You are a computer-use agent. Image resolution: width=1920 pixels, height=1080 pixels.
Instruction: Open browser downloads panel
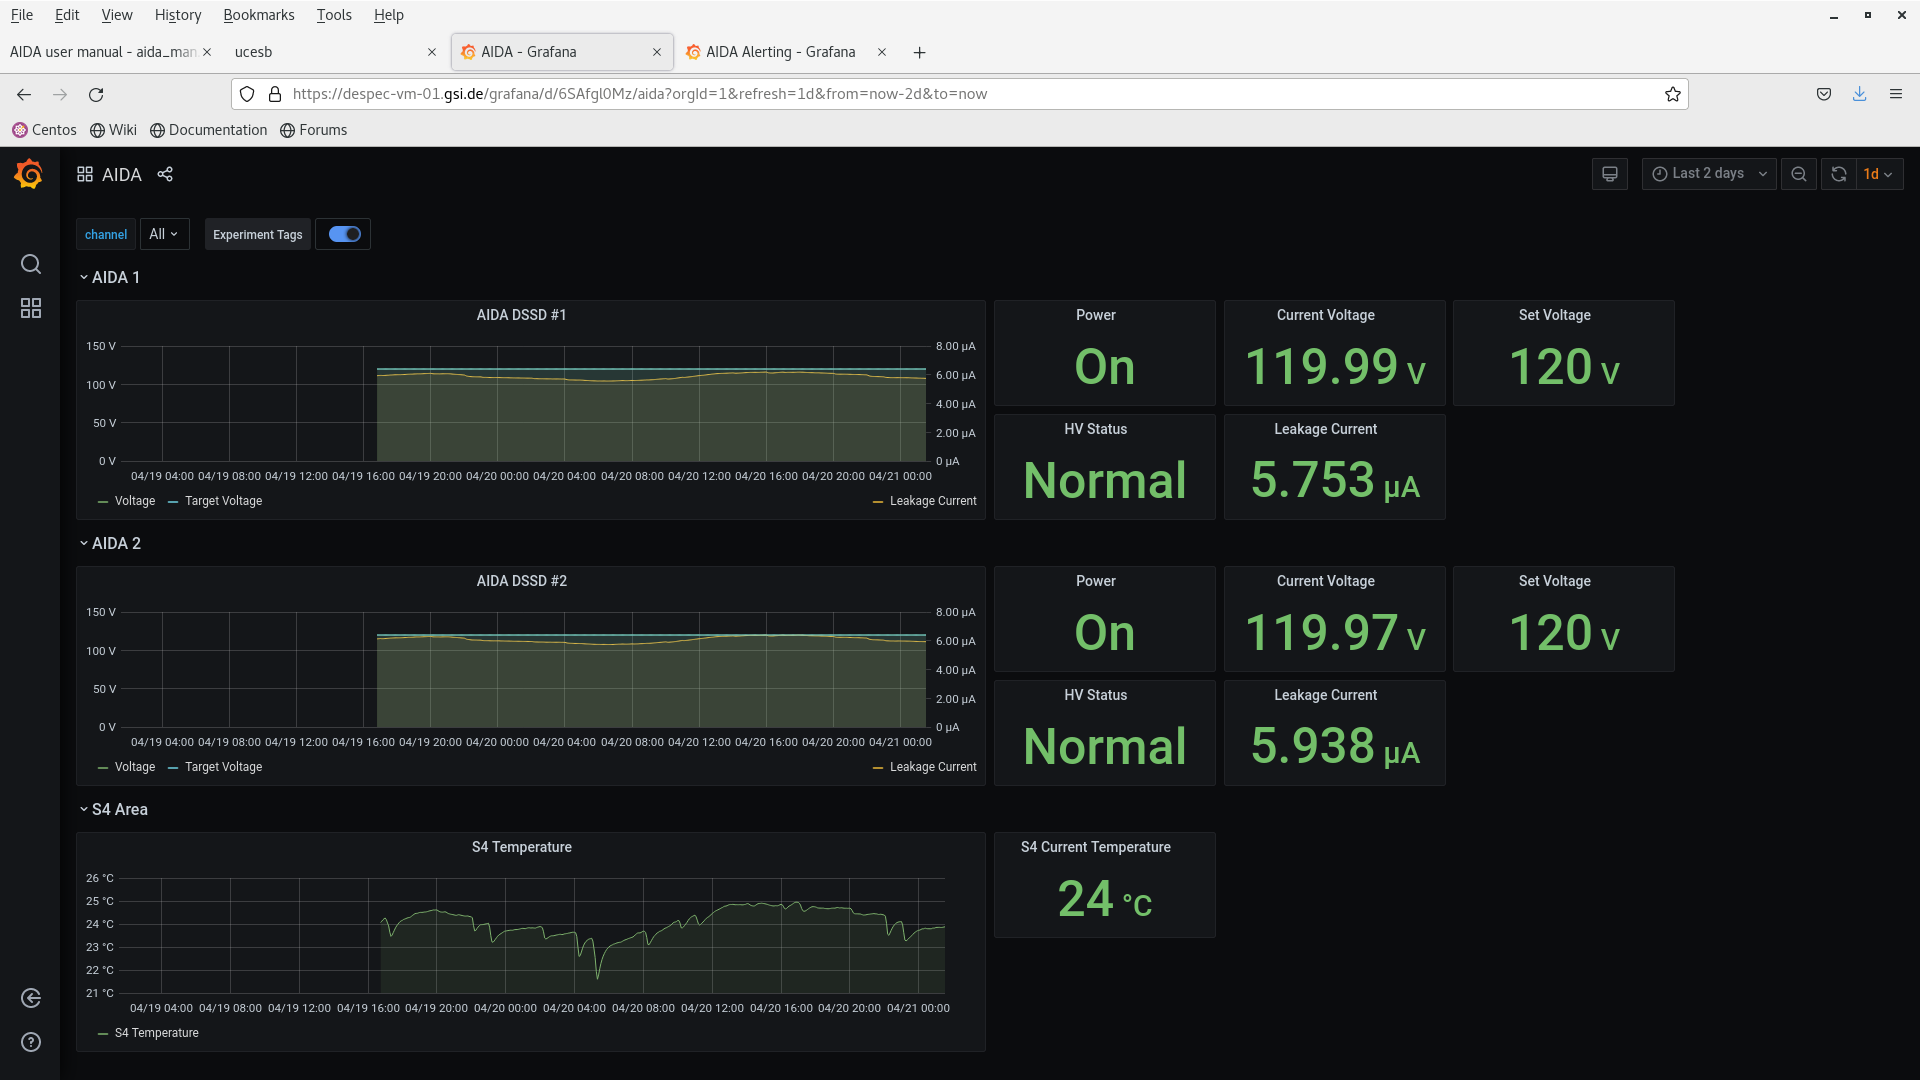[x=1860, y=94]
